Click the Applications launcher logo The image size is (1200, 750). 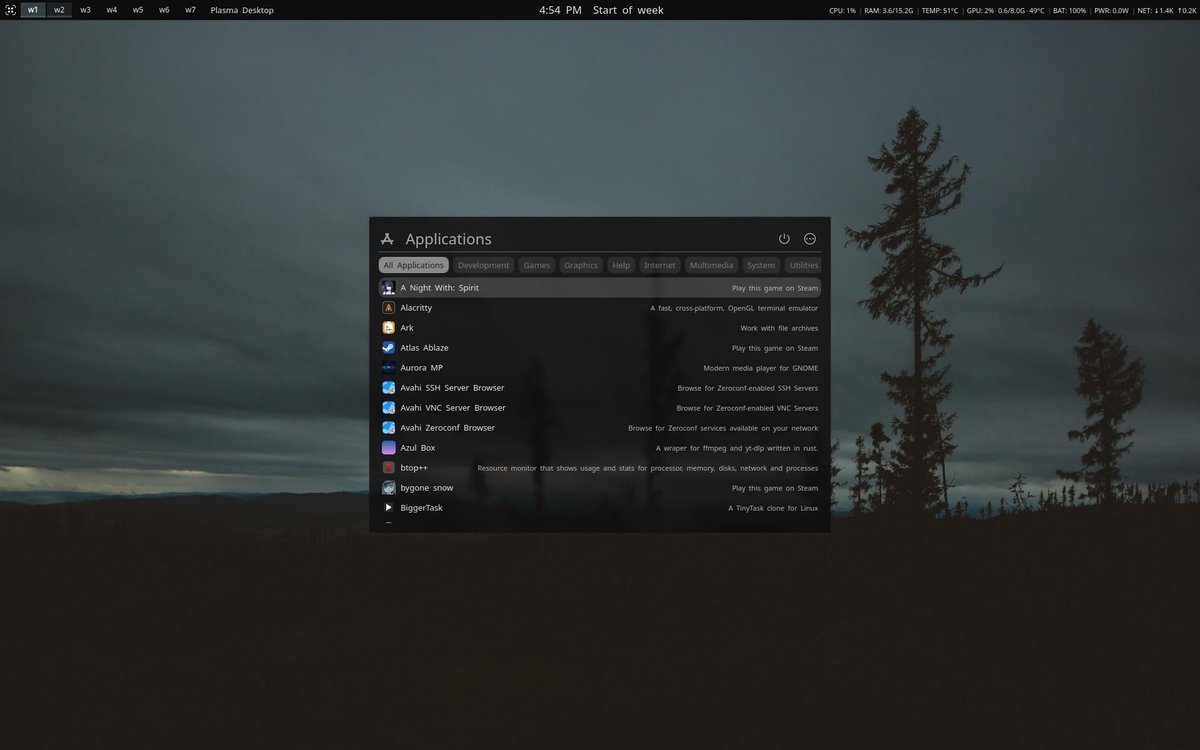click(x=387, y=238)
